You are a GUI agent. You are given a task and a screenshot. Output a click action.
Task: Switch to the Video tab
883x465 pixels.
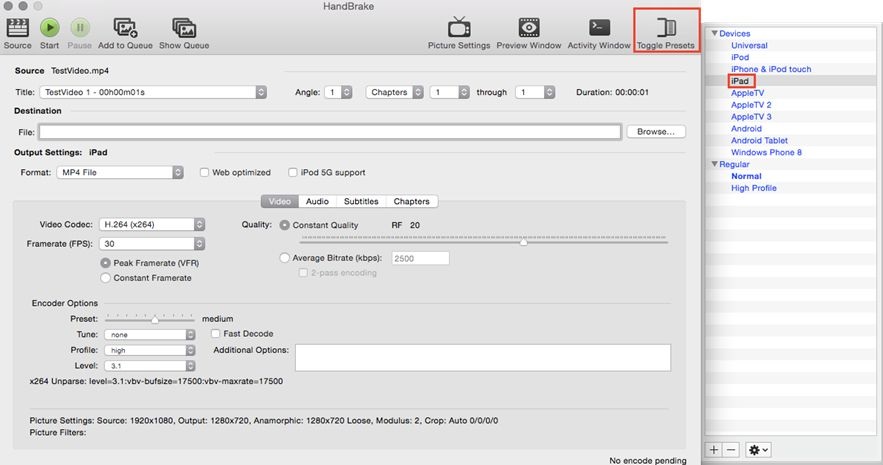[280, 201]
